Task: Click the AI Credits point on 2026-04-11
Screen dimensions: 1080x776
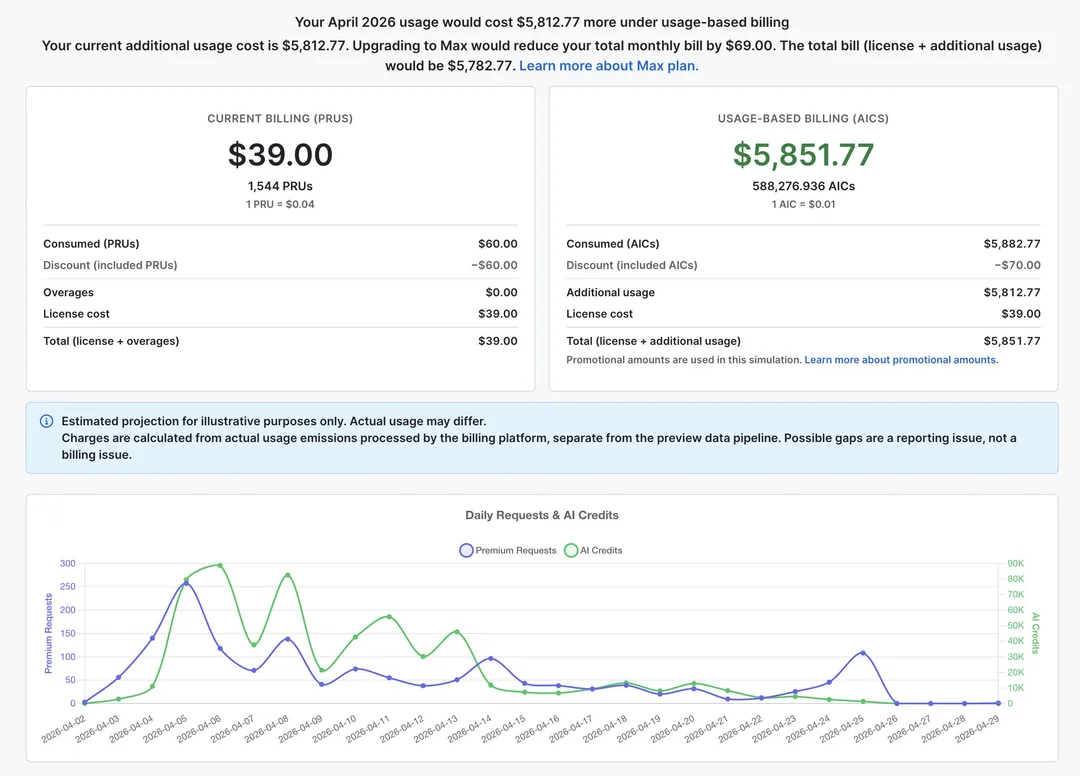Action: coord(389,617)
